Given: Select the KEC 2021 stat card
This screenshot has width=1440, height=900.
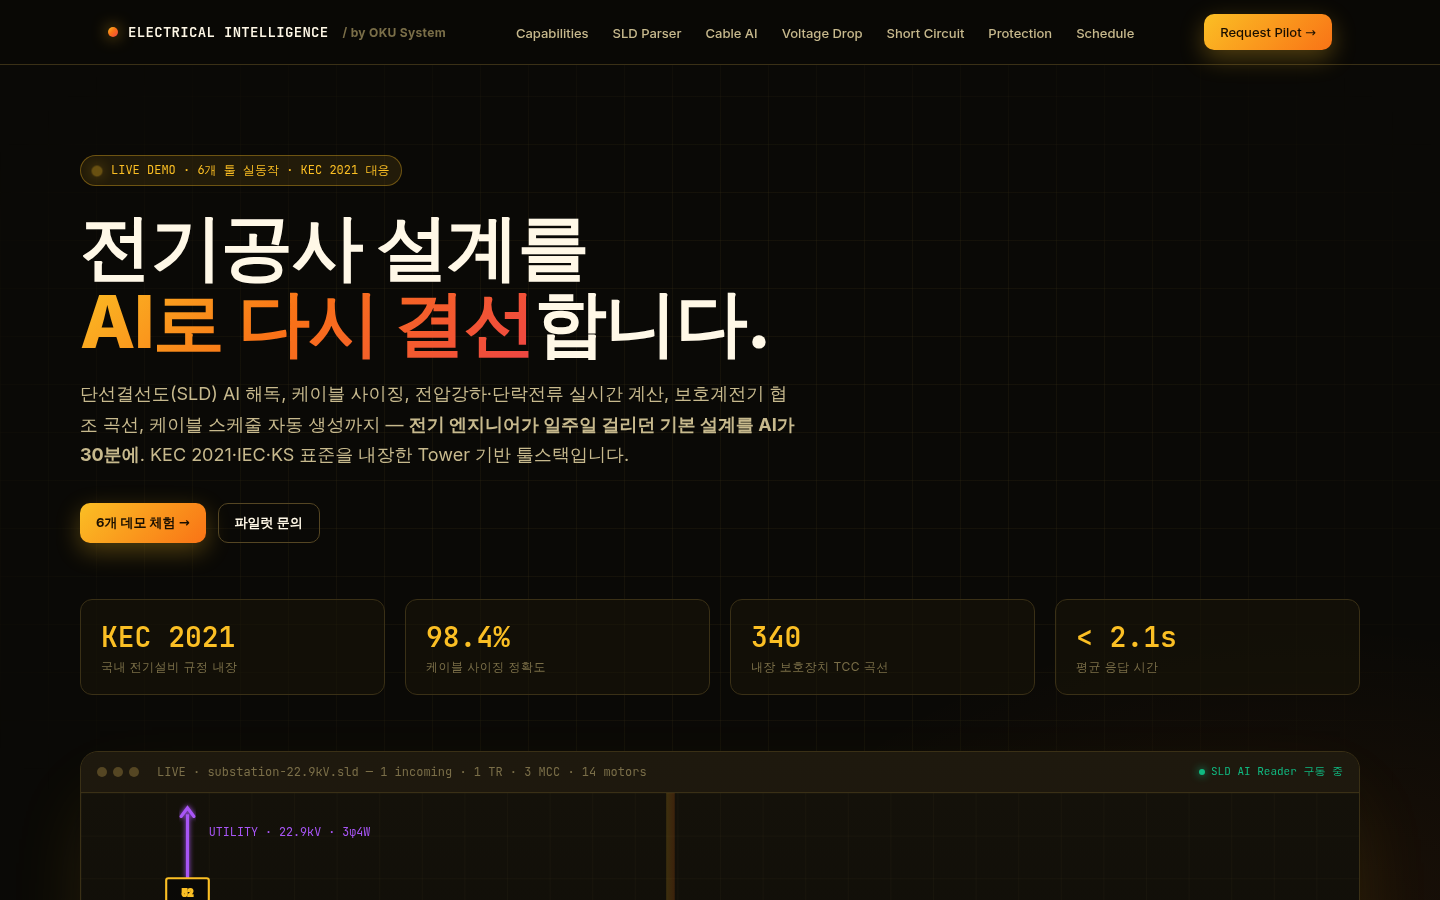Looking at the screenshot, I should [232, 647].
